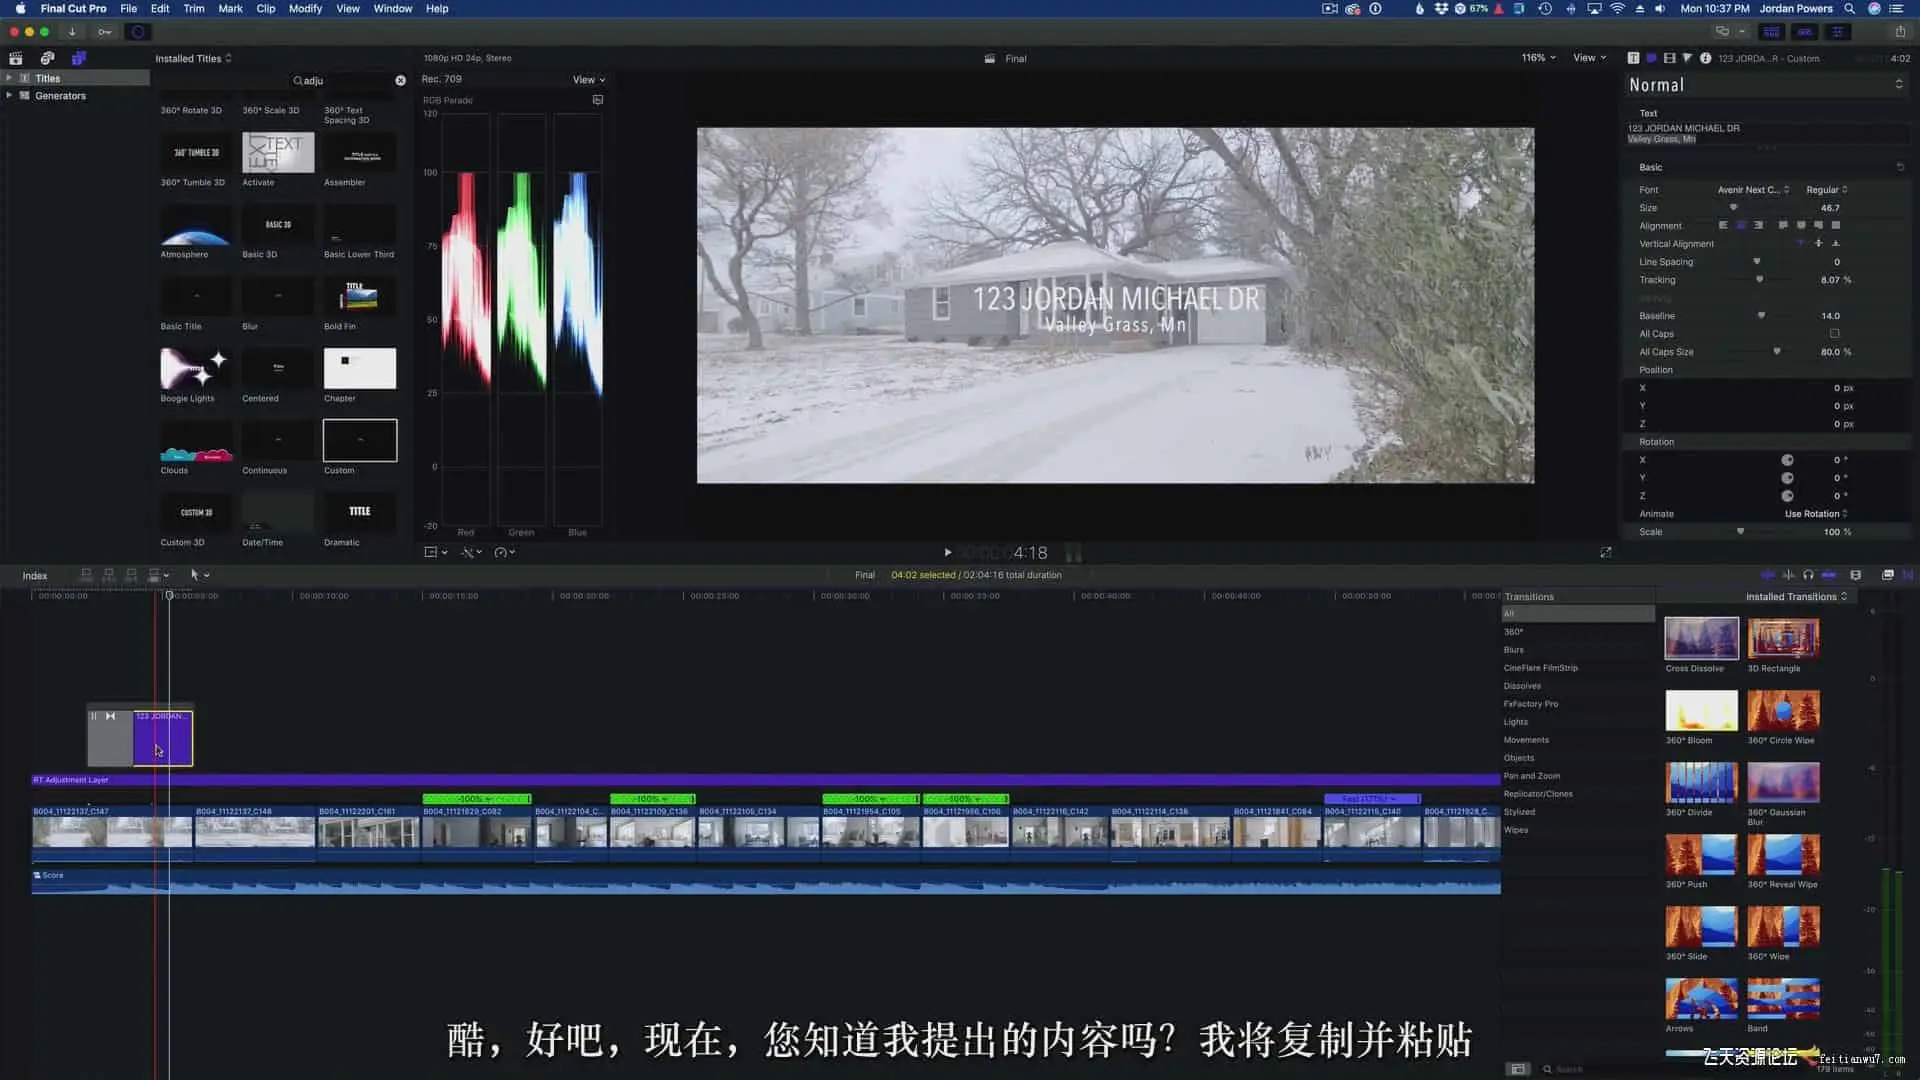The width and height of the screenshot is (1920, 1080).
Task: Switch to the Video inspector filmstrip icon
Action: click(1669, 58)
